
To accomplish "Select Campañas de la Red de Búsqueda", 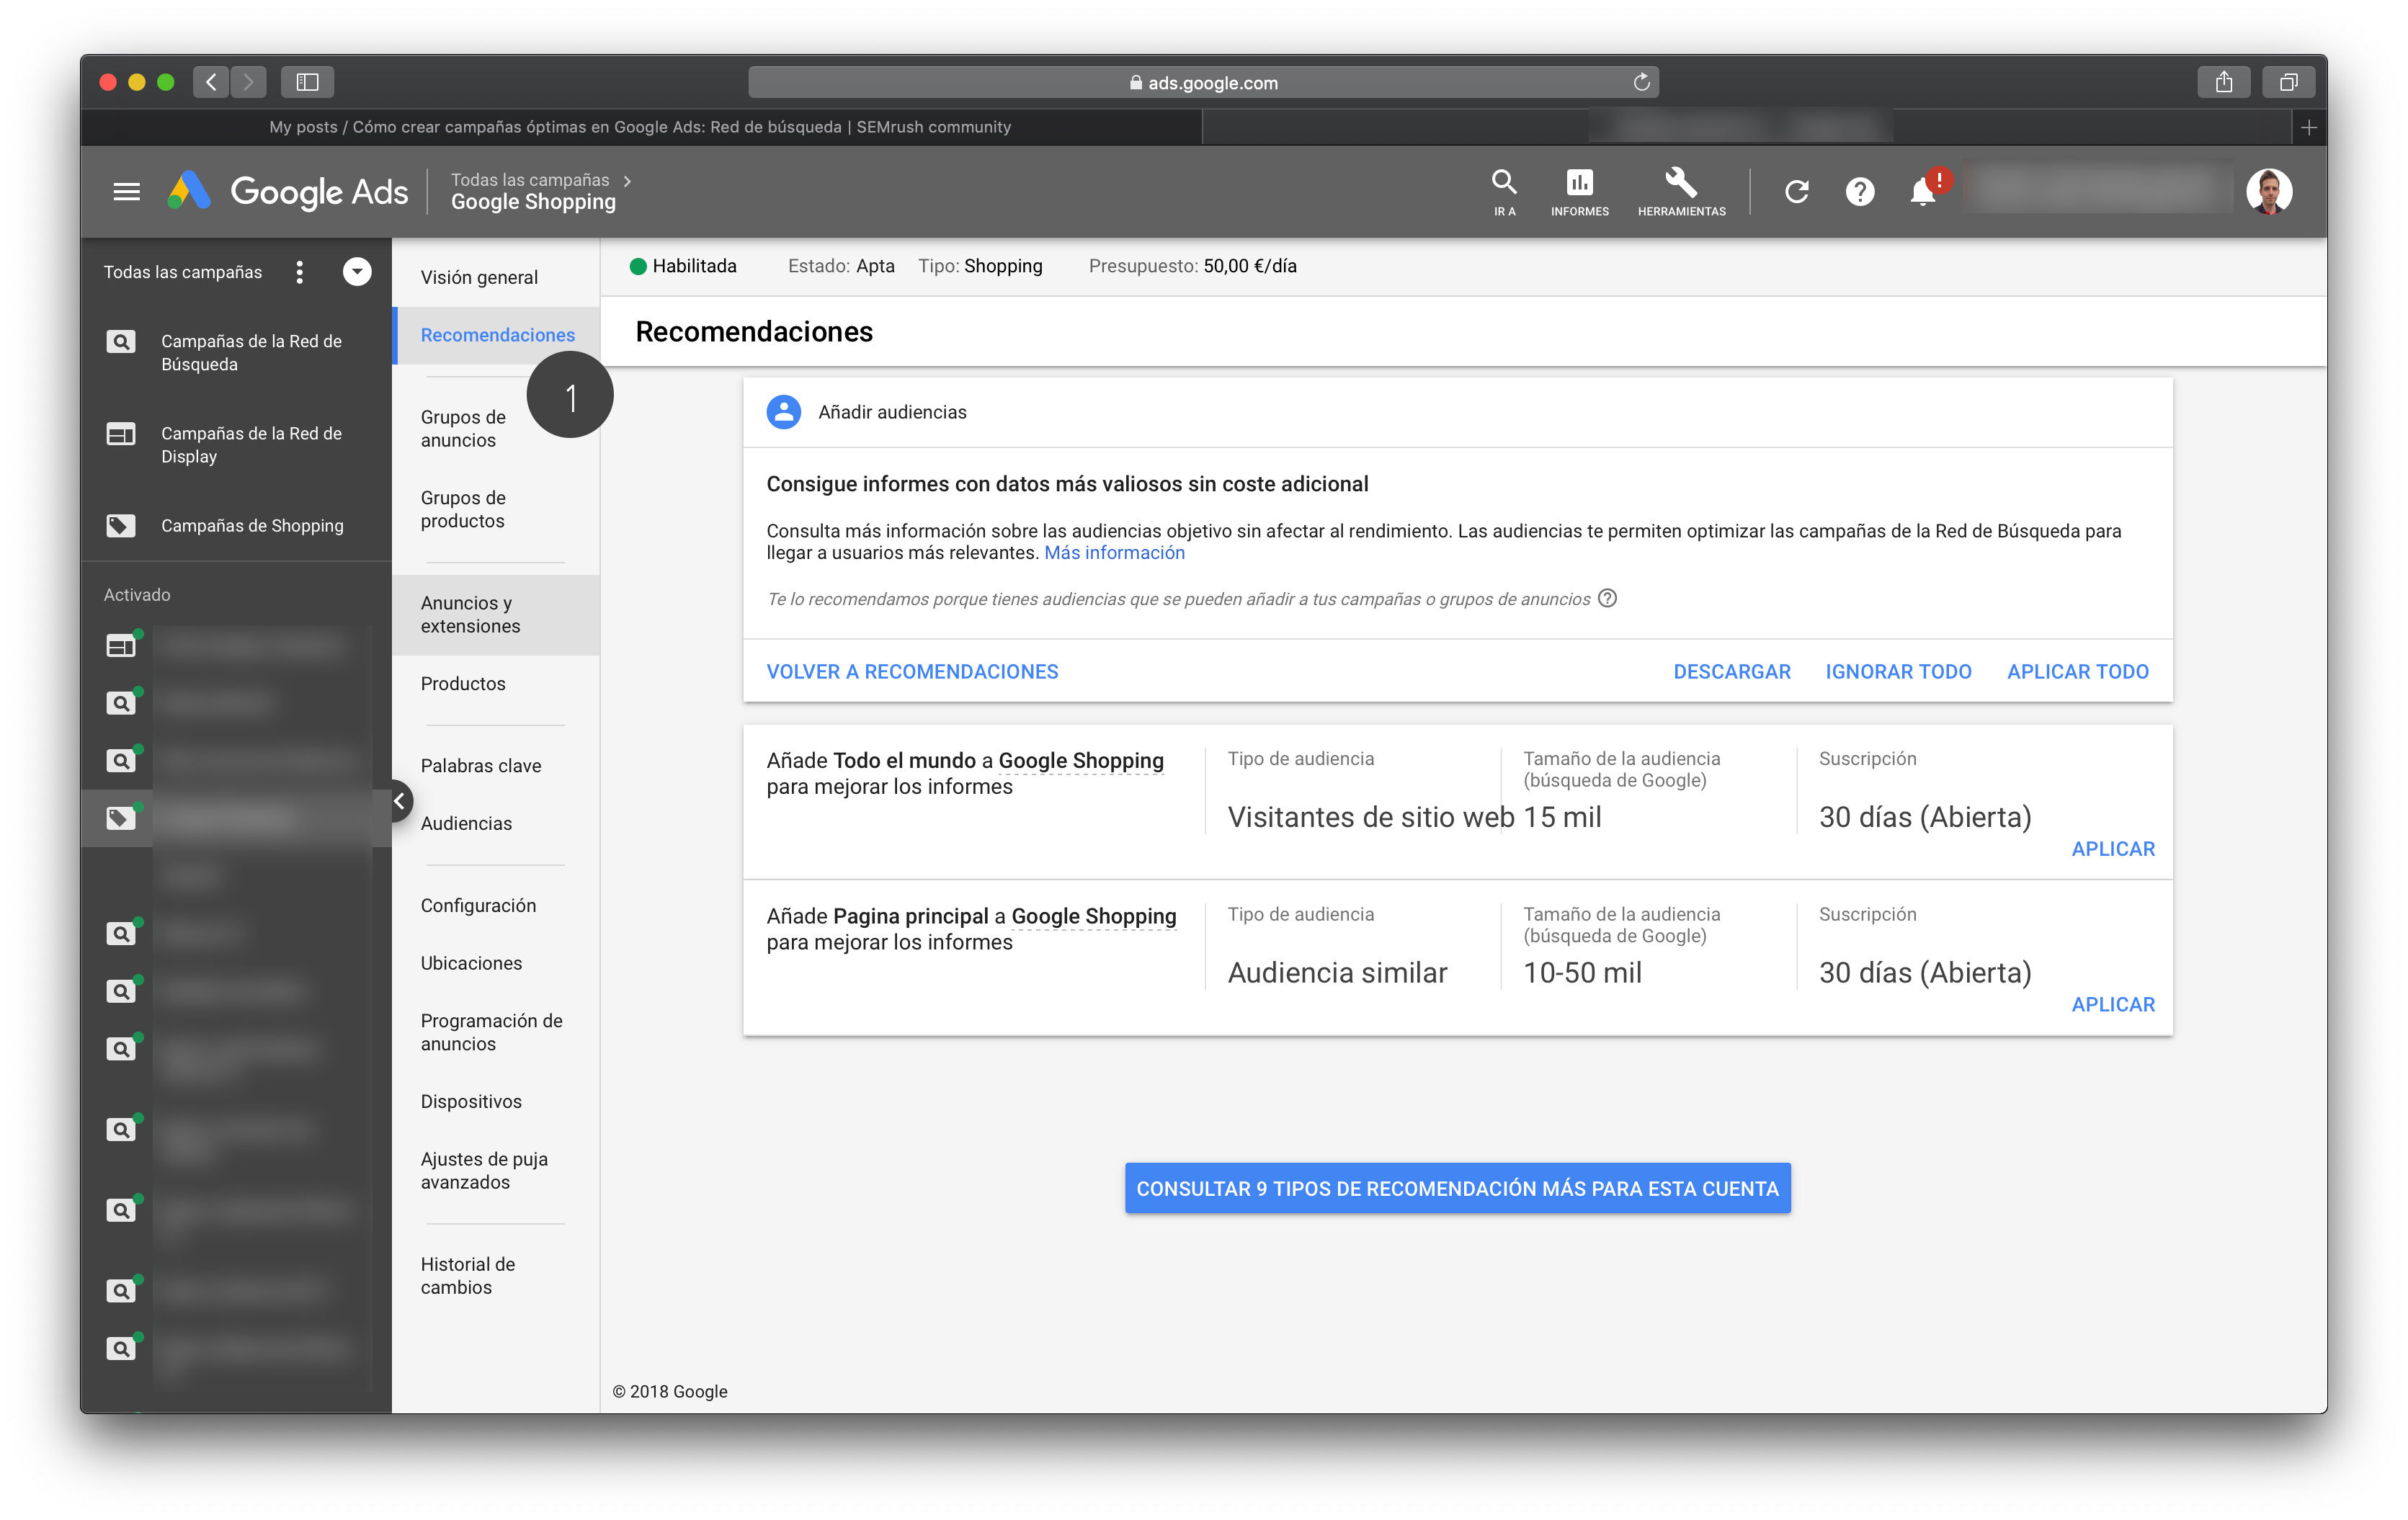I will [236, 353].
